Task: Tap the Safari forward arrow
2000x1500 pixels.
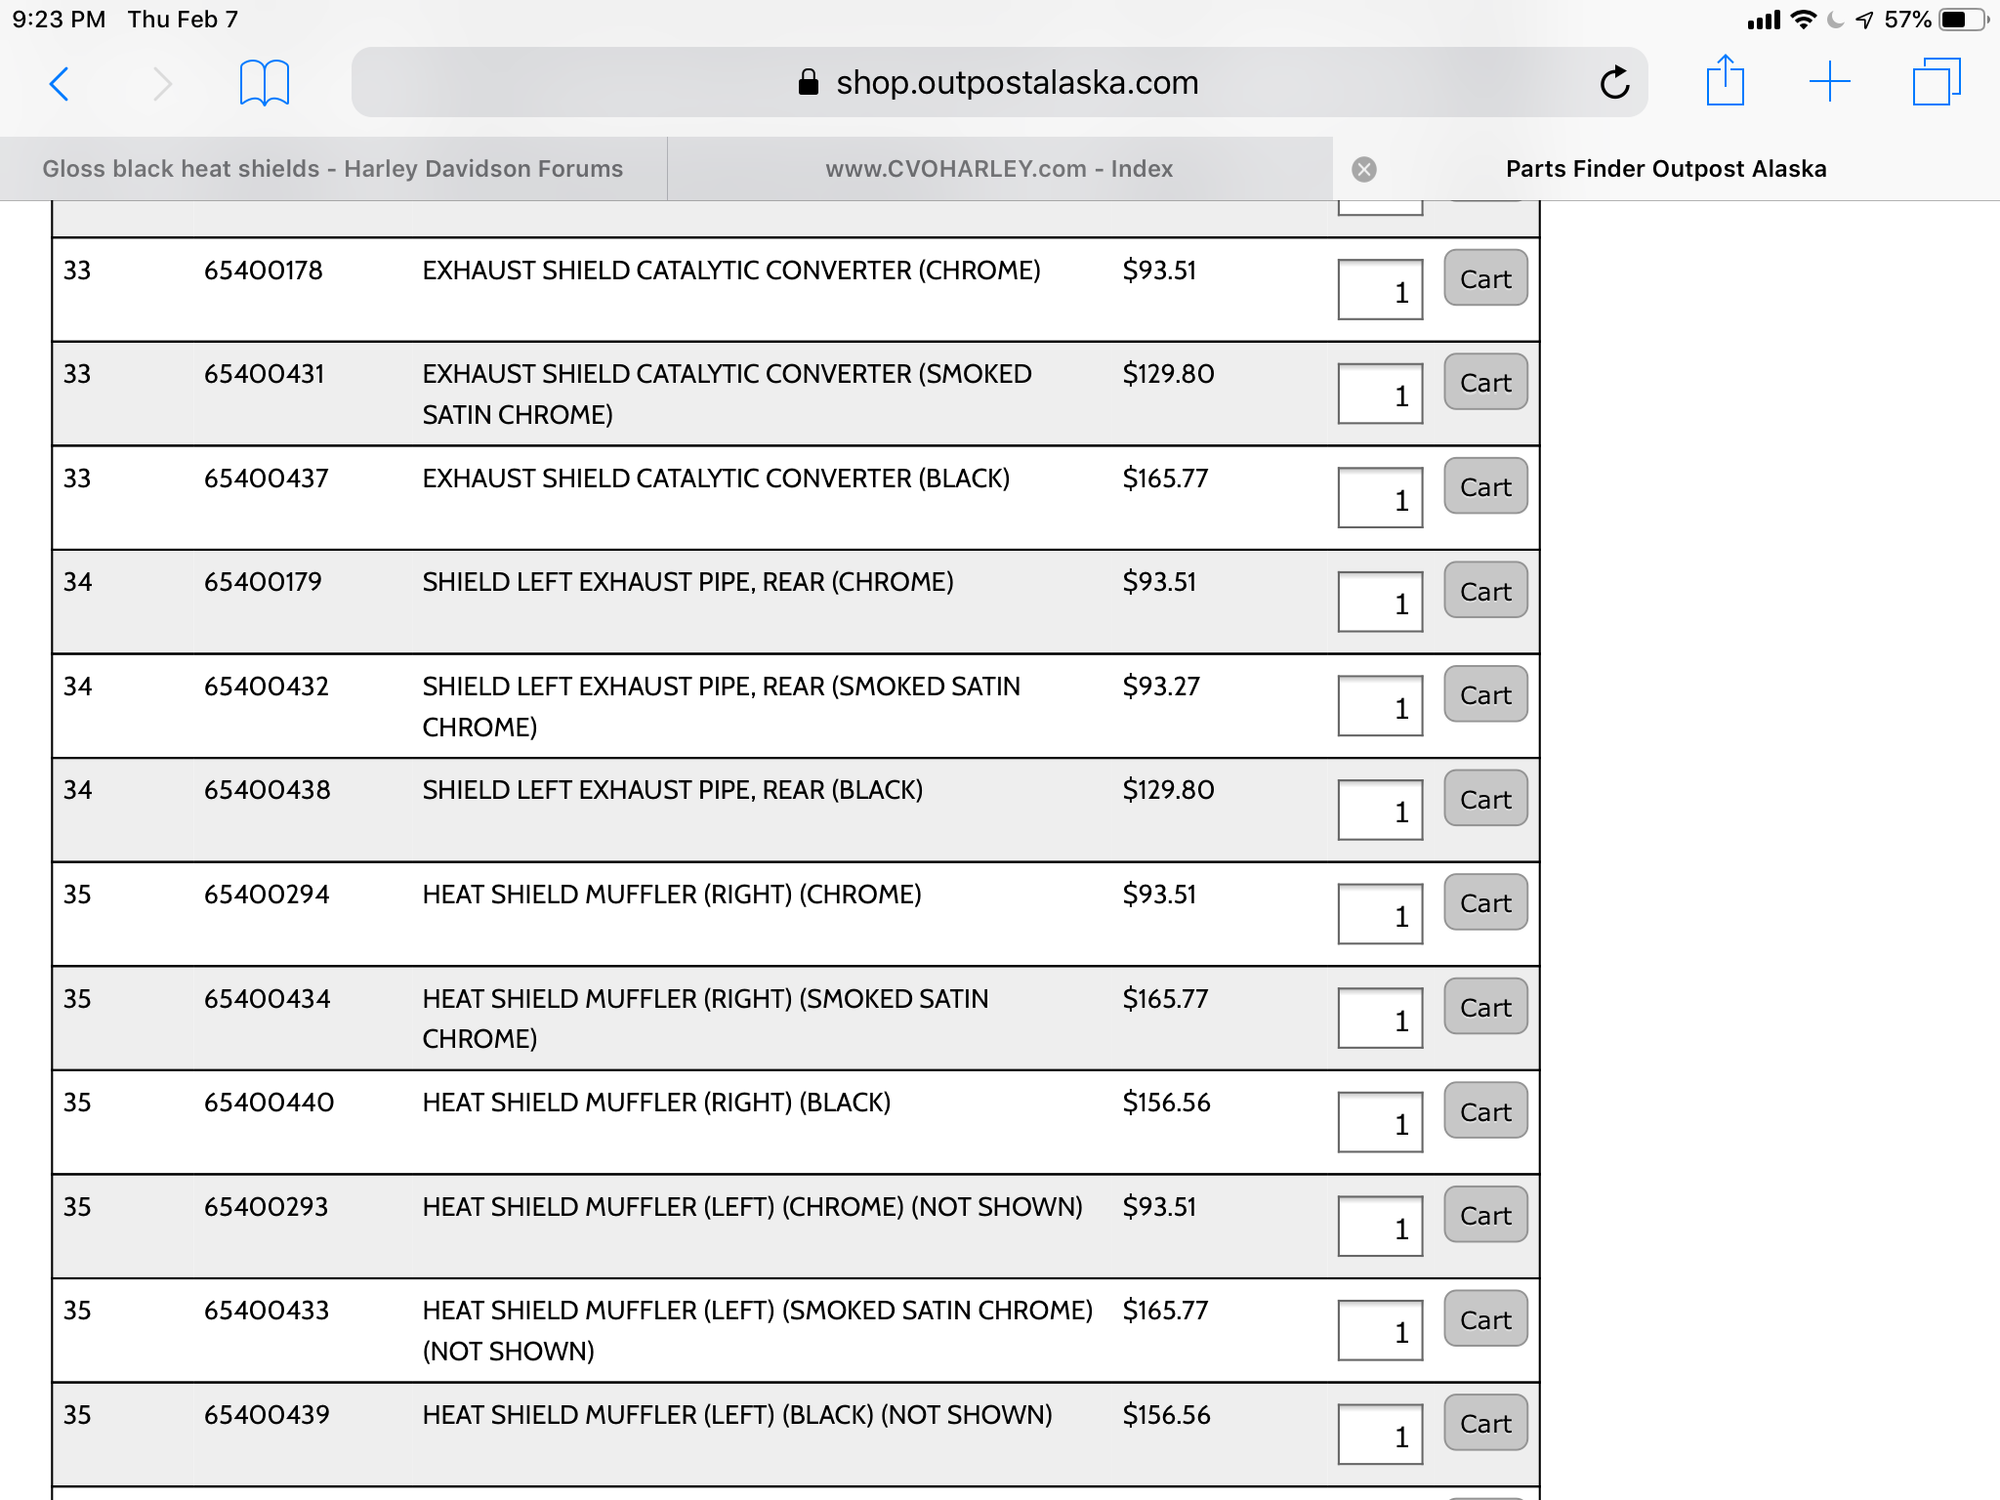Action: pos(162,83)
